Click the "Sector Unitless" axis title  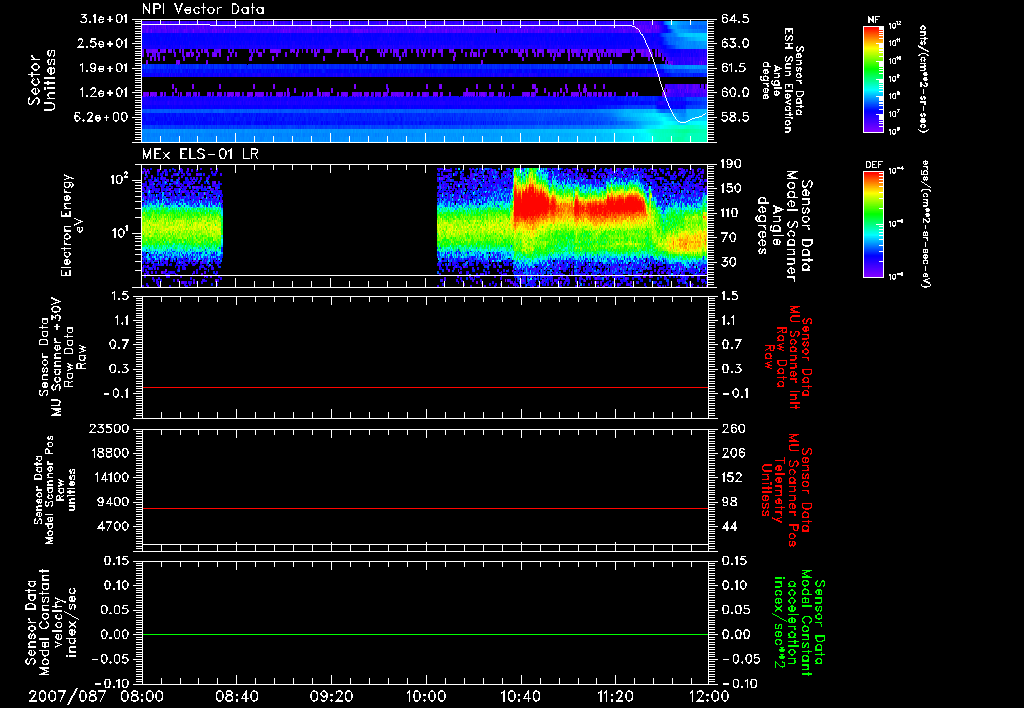(x=42, y=80)
